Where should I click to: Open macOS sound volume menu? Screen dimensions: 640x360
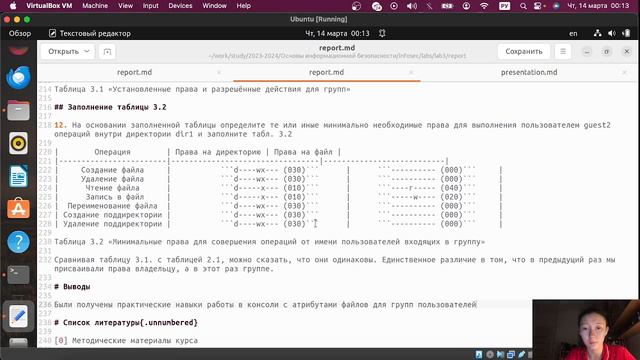(x=412, y=6)
